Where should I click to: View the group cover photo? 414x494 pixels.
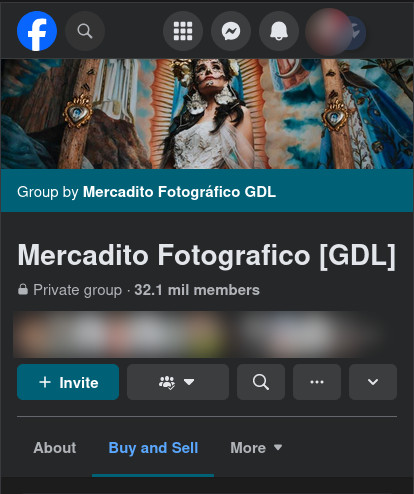(x=207, y=114)
